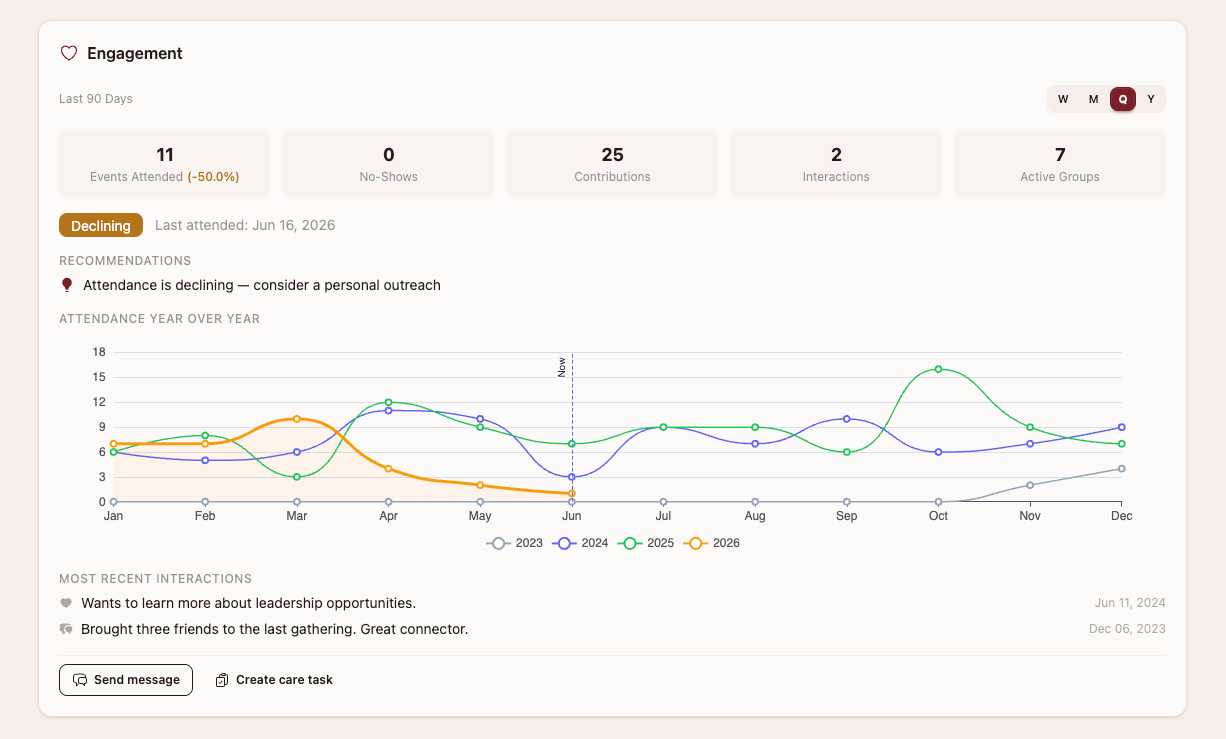The height and width of the screenshot is (739, 1226).
Task: Toggle the 2025 series in legend
Action: click(x=646, y=543)
